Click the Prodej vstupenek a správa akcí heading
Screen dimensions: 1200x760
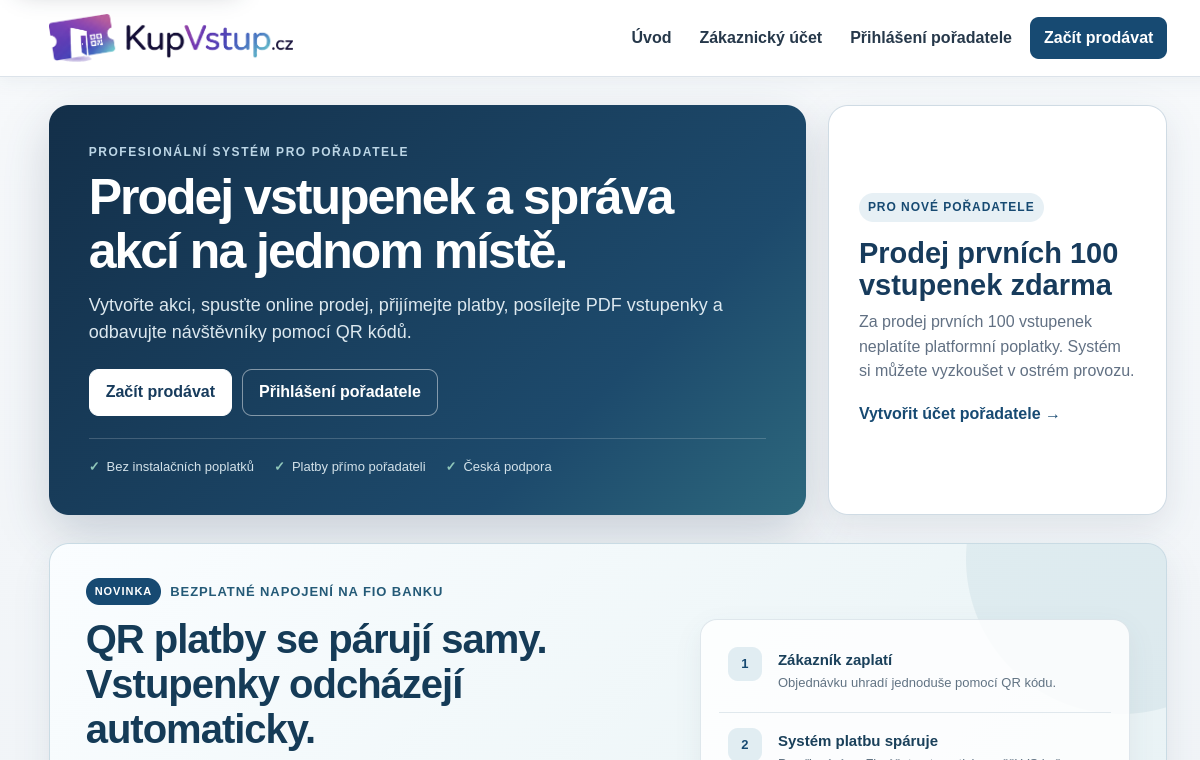tap(381, 224)
